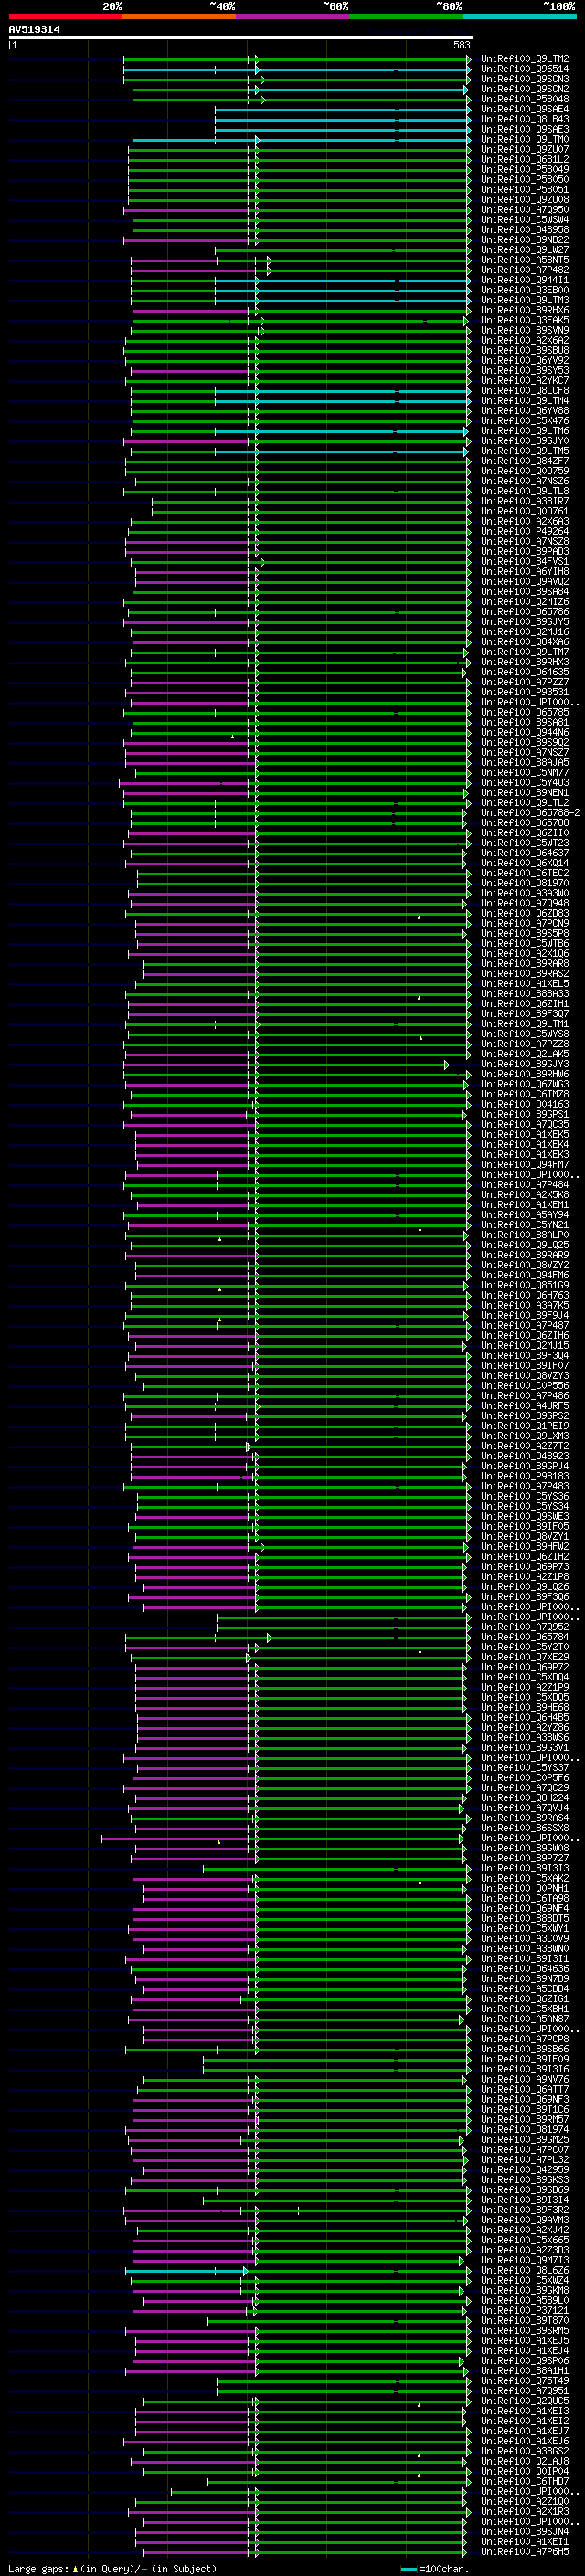Select the UniRef100_A2X6A2 label
Viewport: 585px width, 2576px height.
(525, 340)
